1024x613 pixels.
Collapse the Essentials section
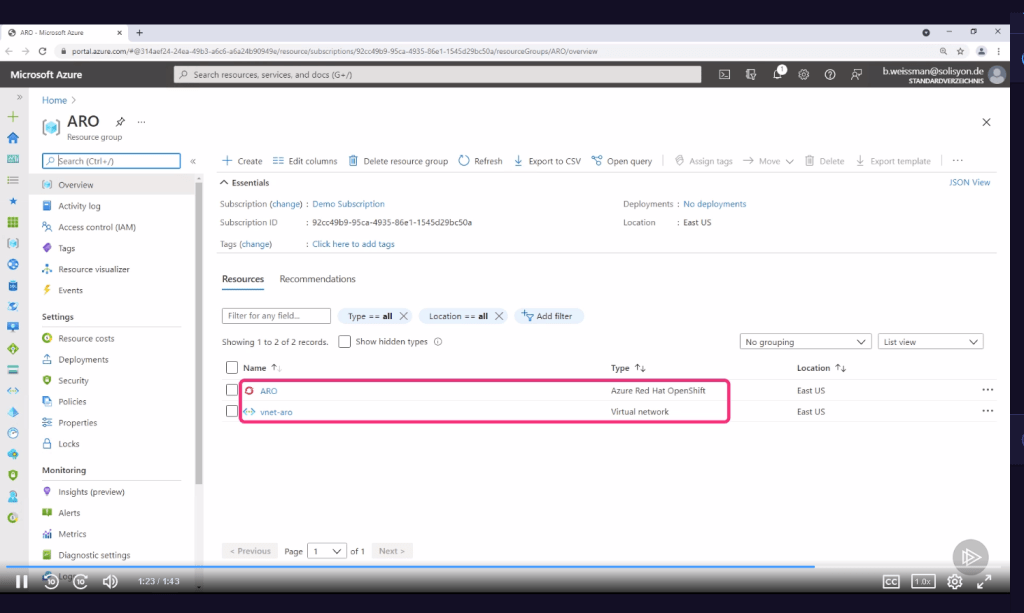tap(224, 183)
